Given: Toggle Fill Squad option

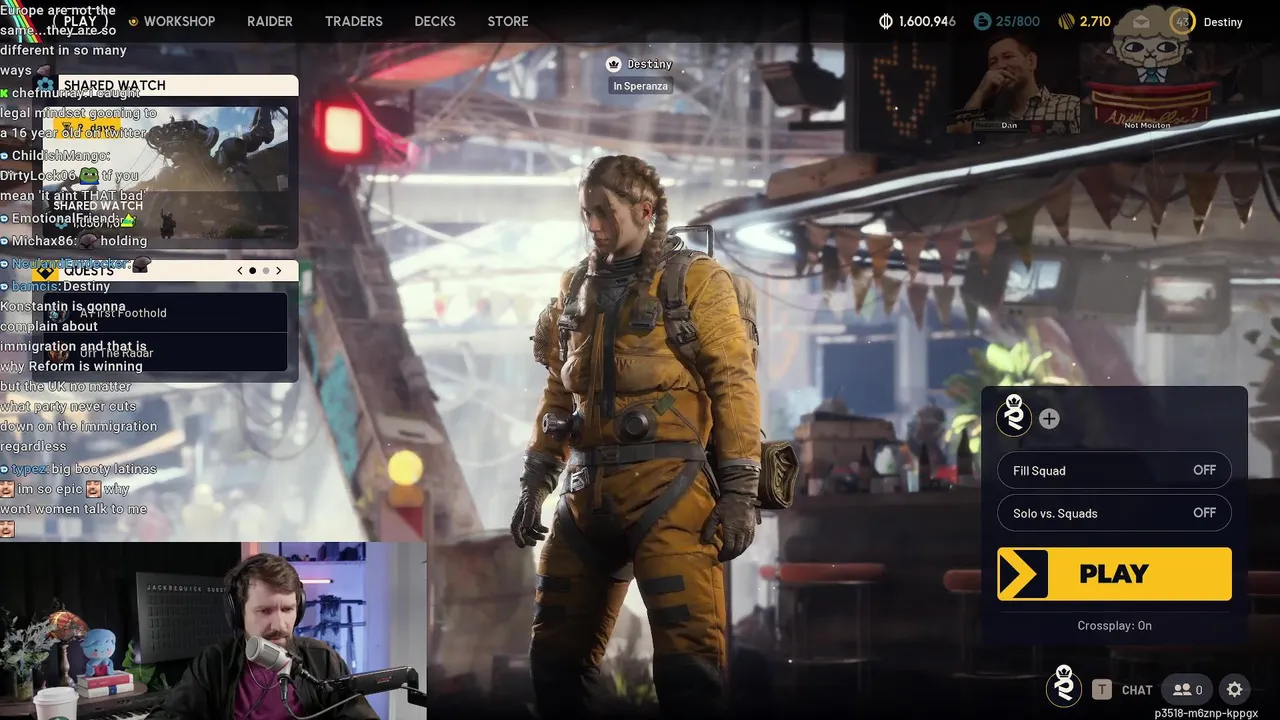Looking at the screenshot, I should [1114, 470].
